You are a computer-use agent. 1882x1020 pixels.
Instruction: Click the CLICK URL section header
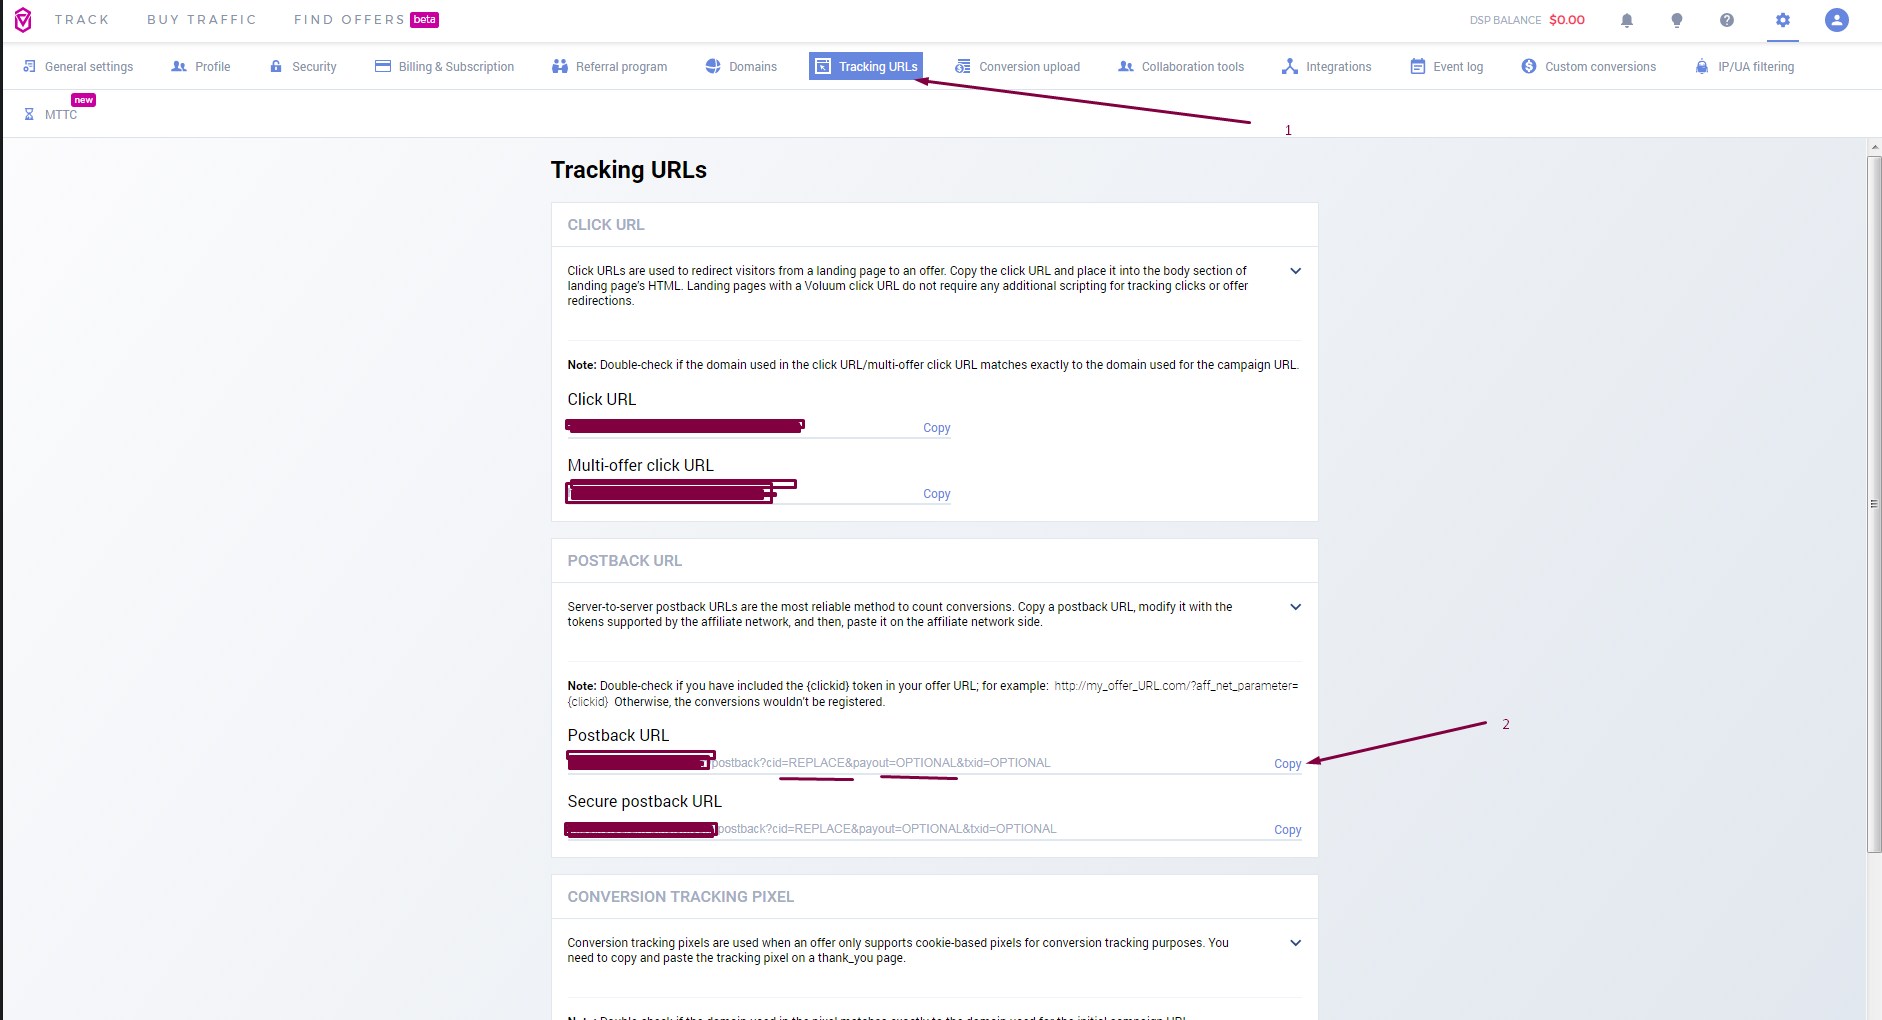[606, 225]
